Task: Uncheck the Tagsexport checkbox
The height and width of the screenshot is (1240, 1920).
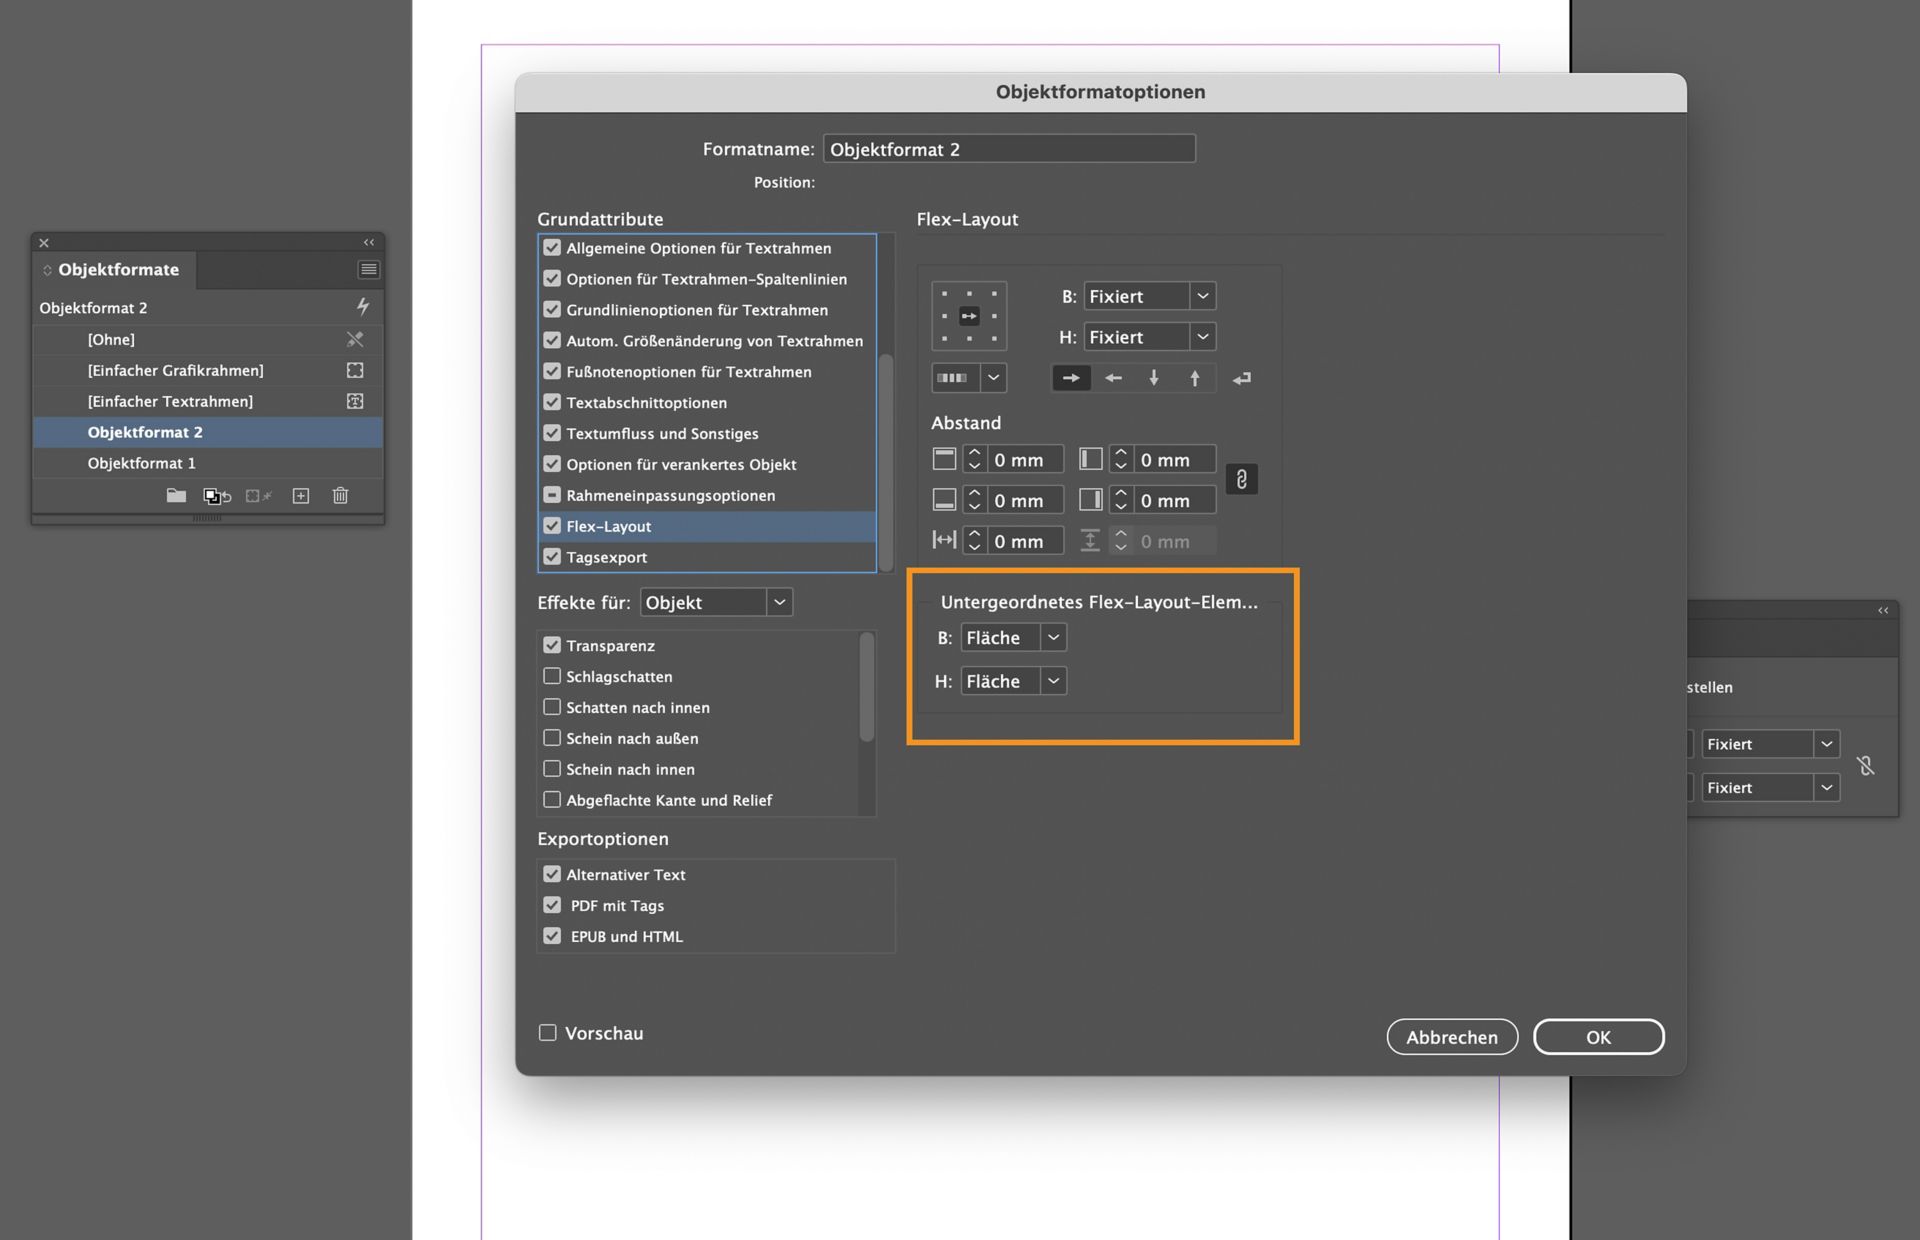Action: coord(552,557)
